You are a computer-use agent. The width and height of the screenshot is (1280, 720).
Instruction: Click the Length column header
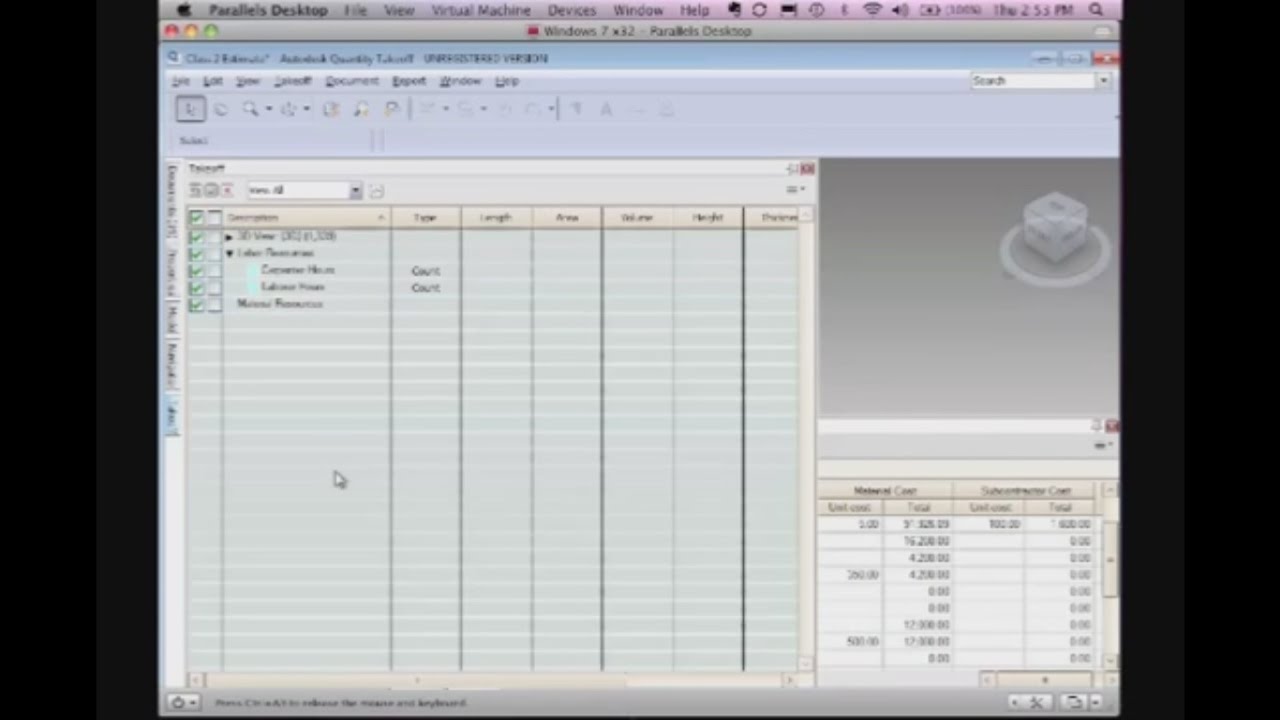[496, 217]
